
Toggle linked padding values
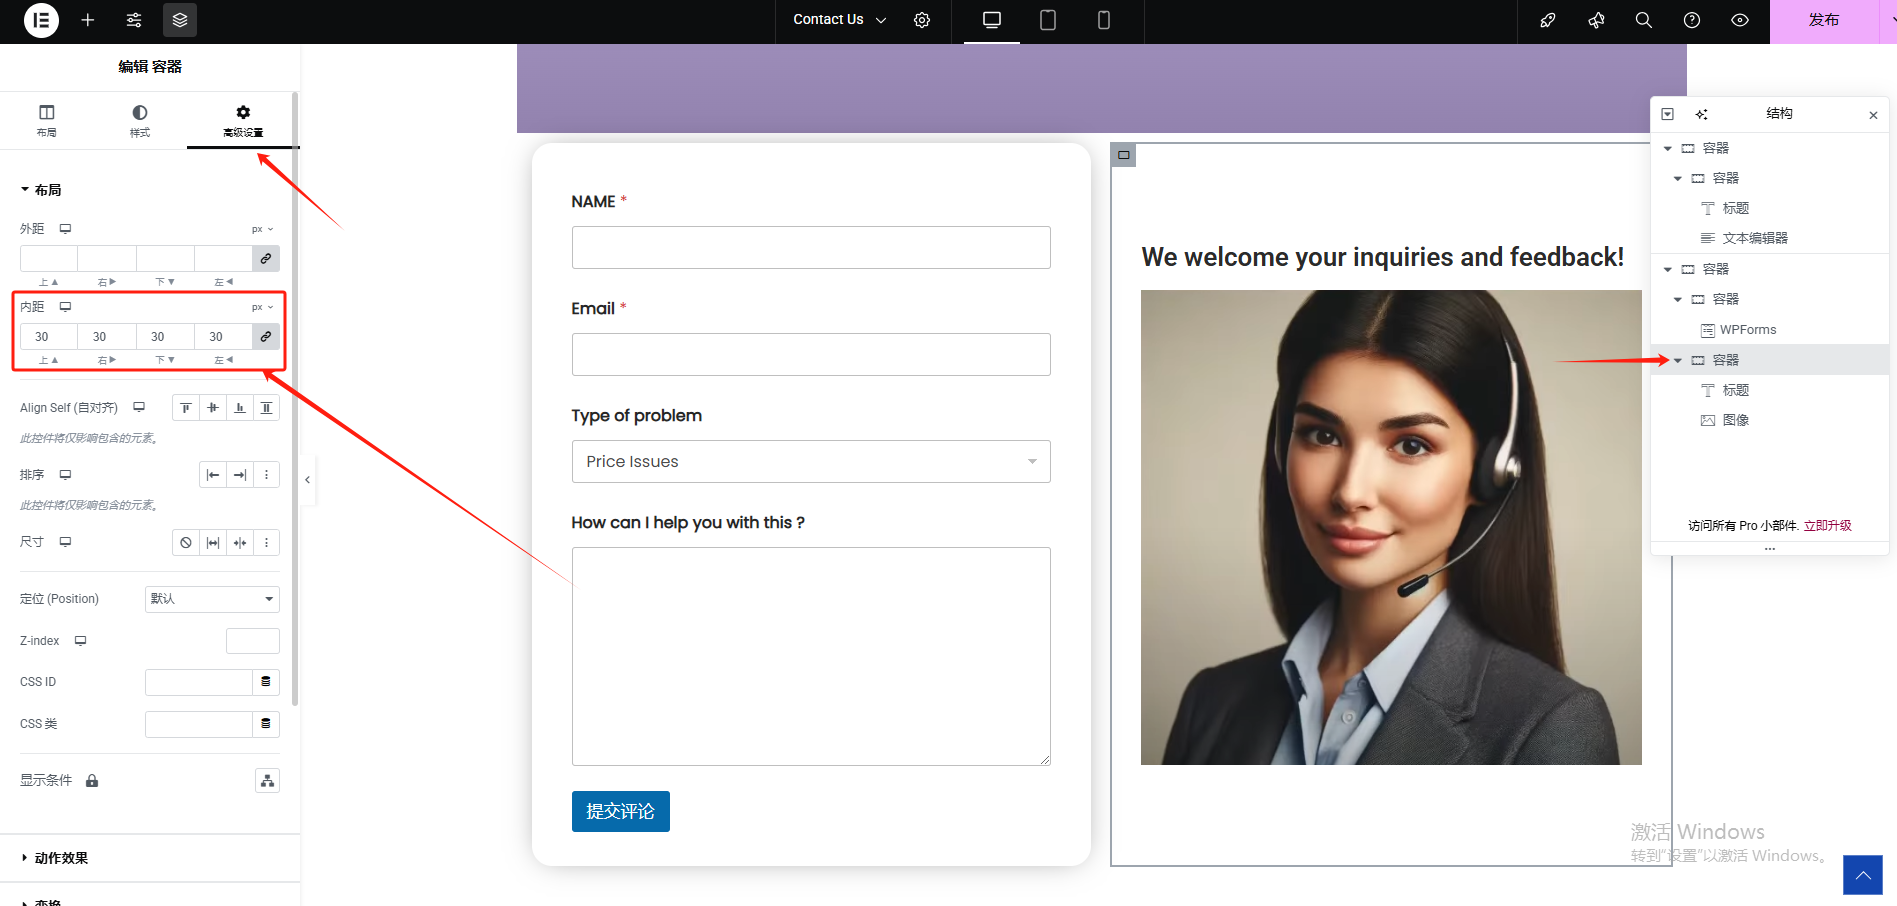[x=266, y=337]
